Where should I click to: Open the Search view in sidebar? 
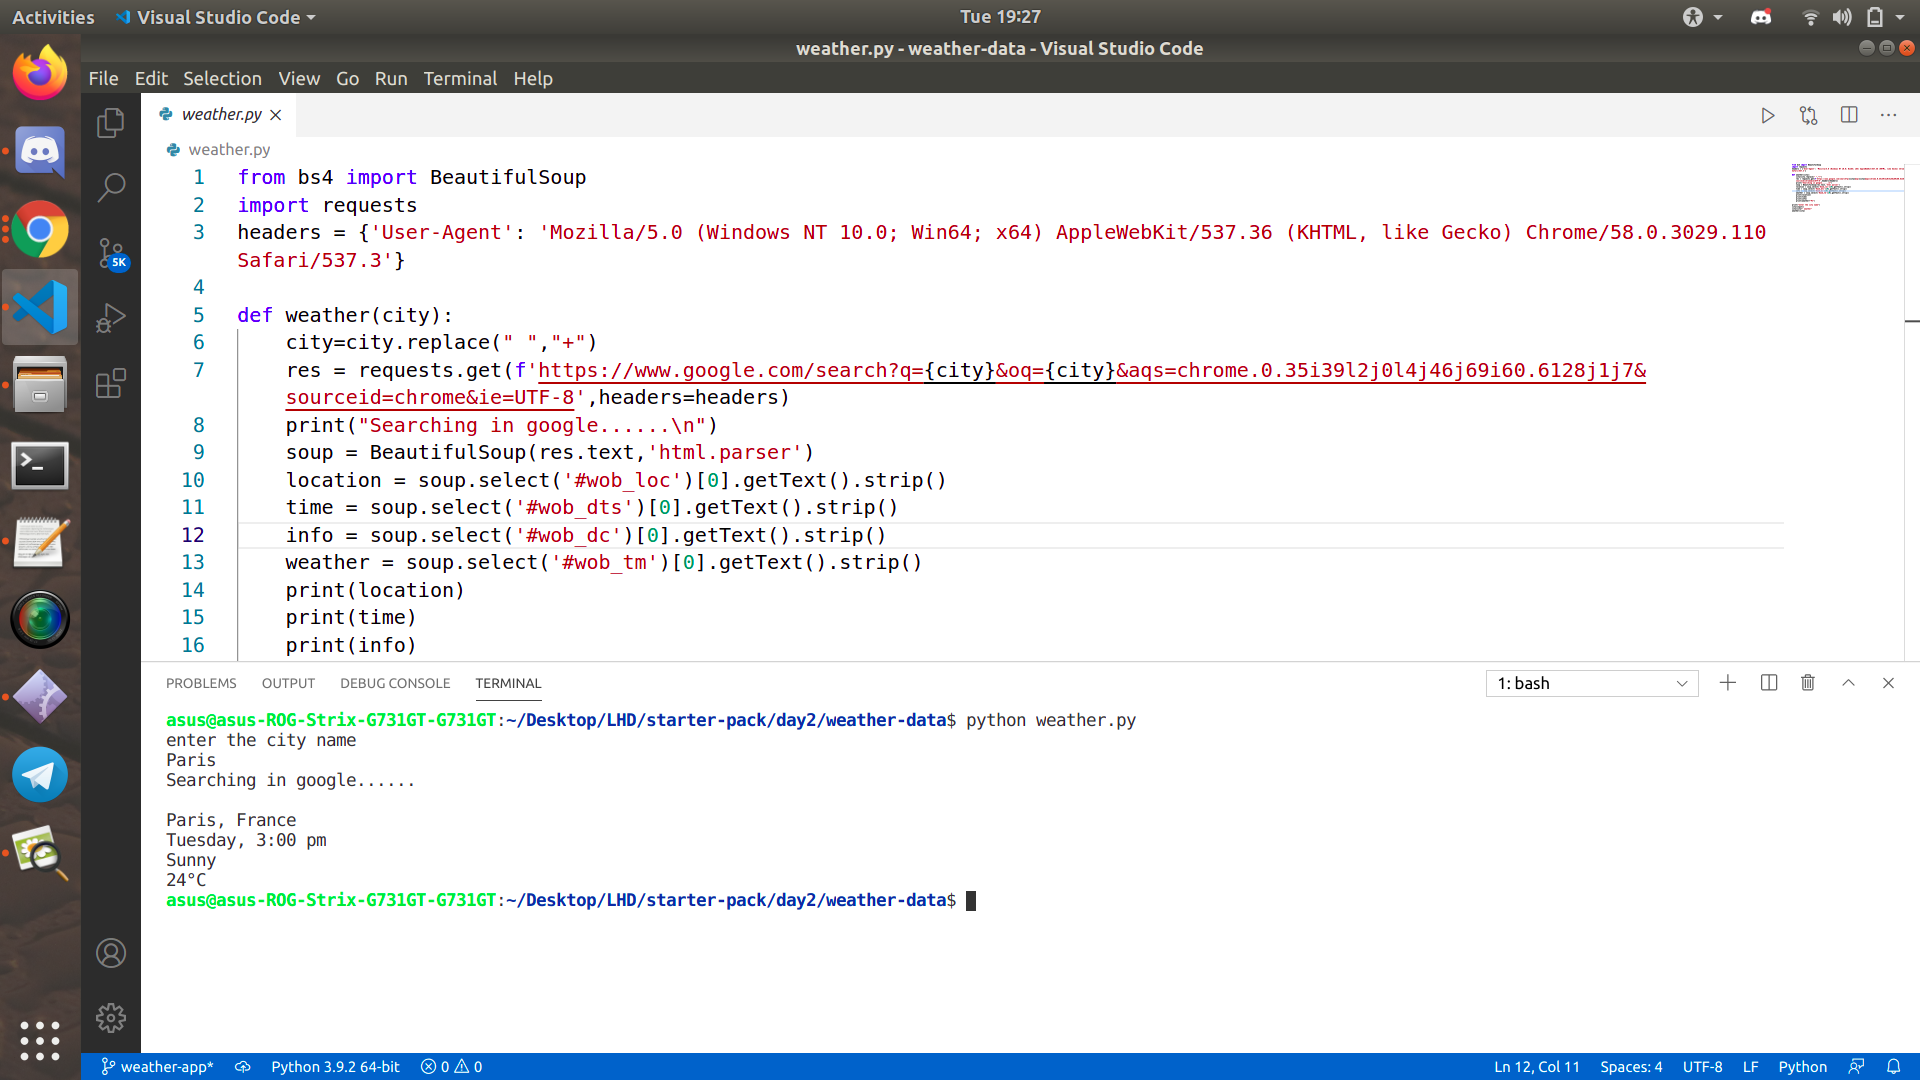click(111, 187)
